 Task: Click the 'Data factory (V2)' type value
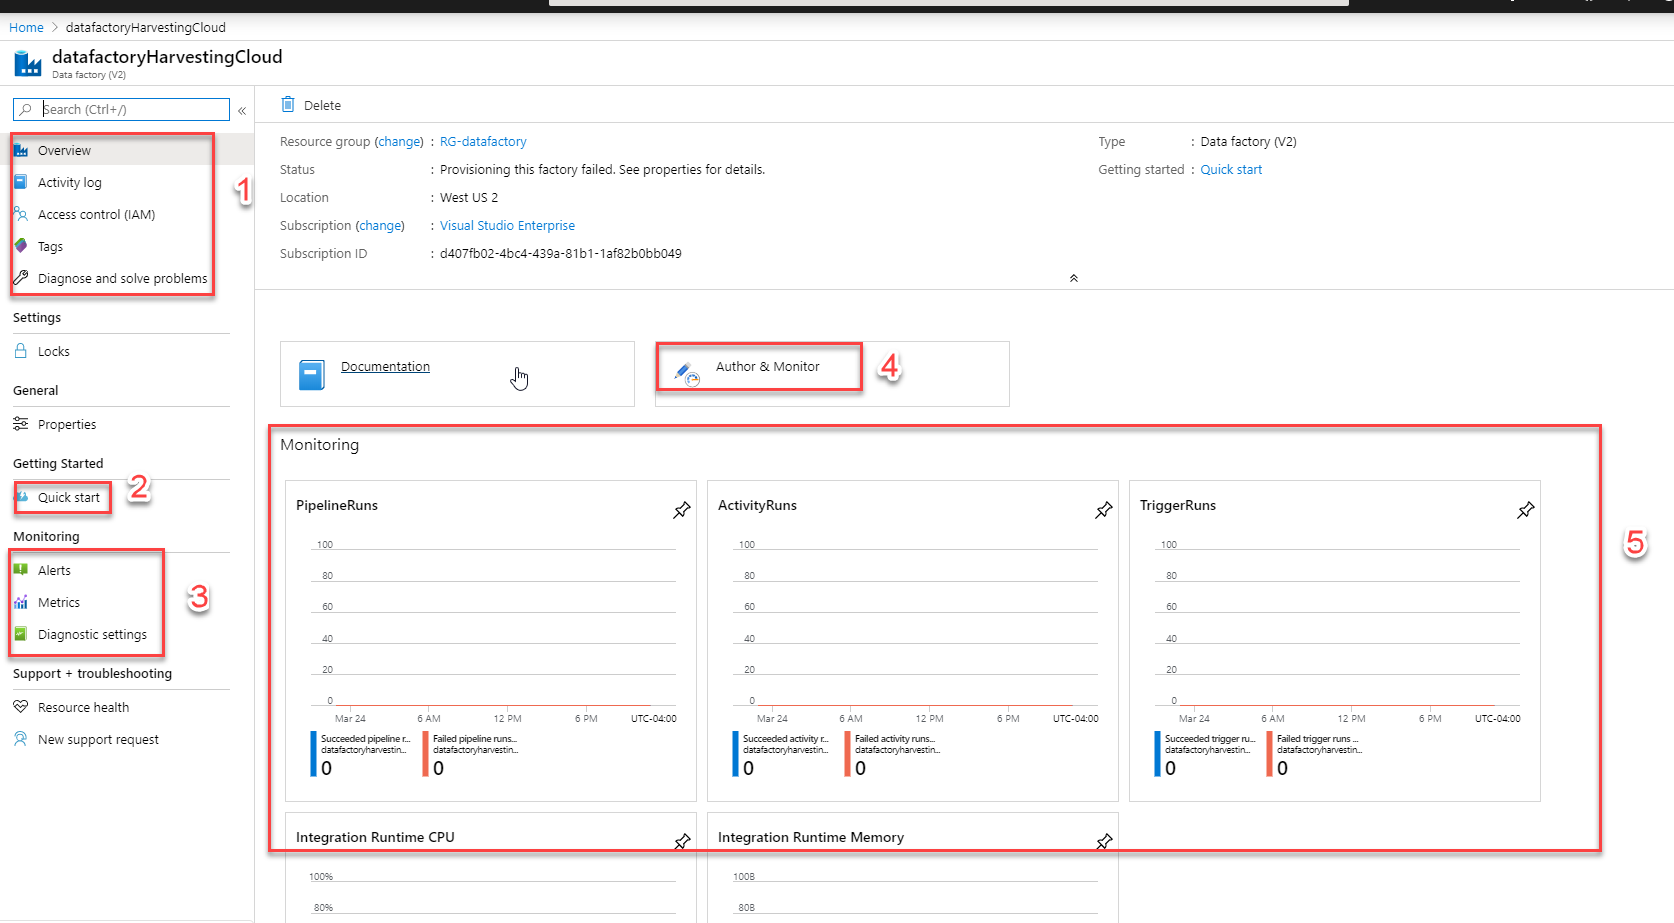(x=1248, y=142)
